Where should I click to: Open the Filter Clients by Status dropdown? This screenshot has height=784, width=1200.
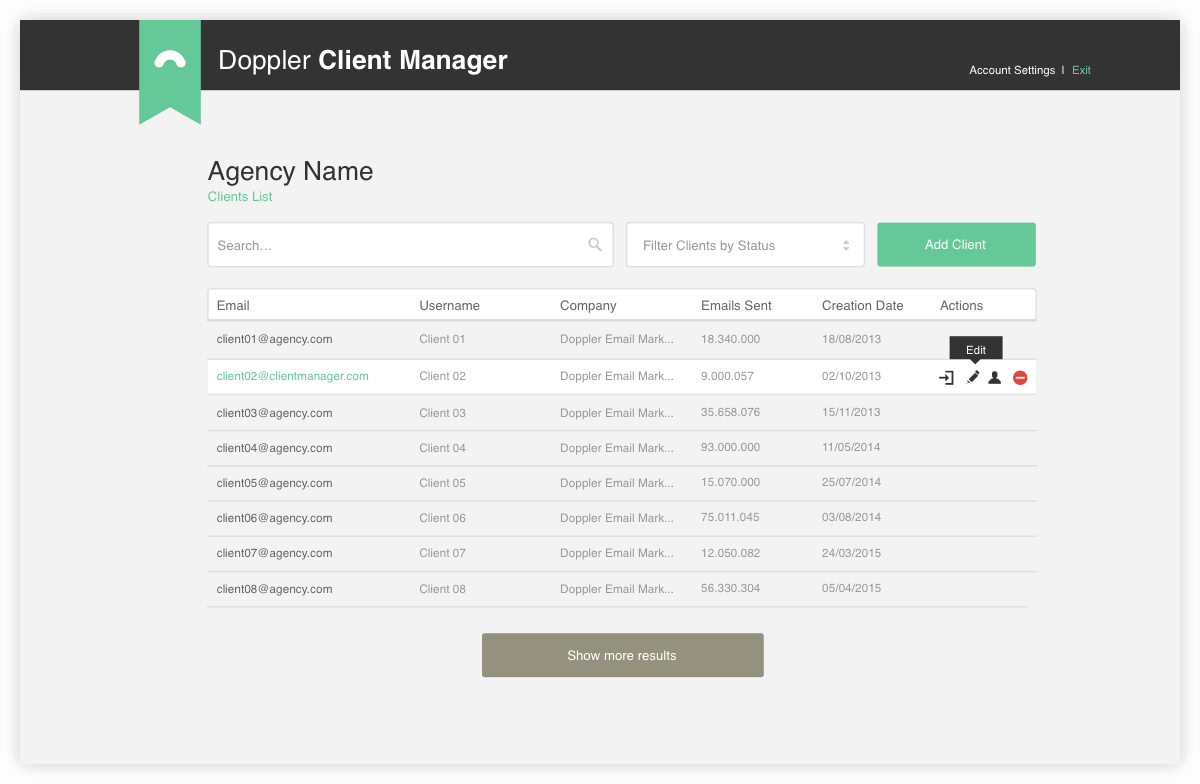[x=745, y=245]
